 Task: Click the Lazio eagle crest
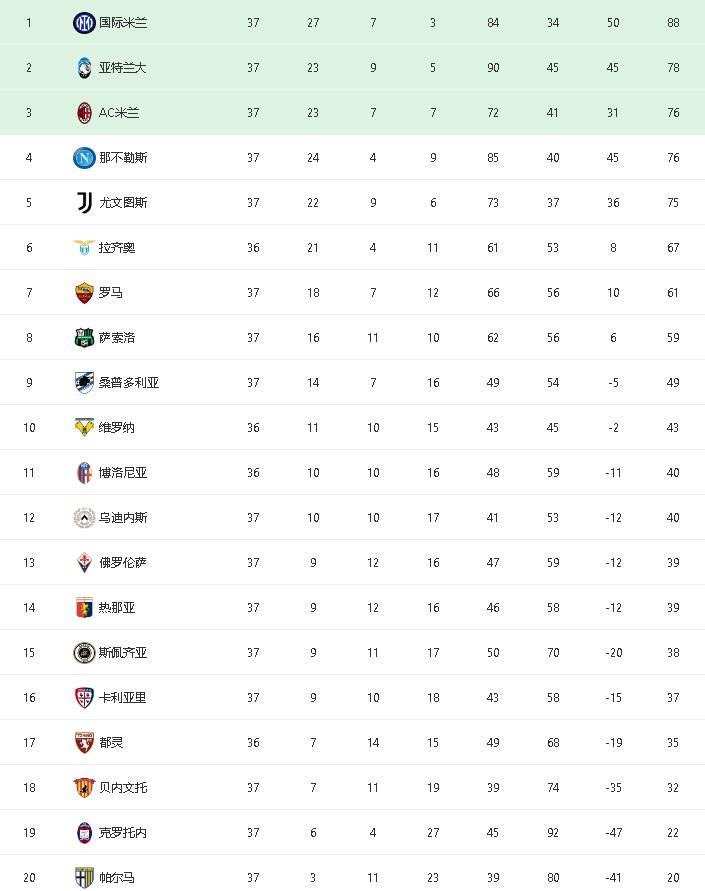(84, 247)
